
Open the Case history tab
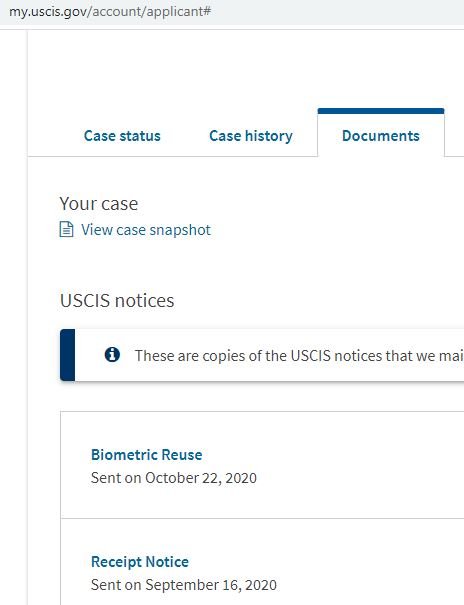251,136
